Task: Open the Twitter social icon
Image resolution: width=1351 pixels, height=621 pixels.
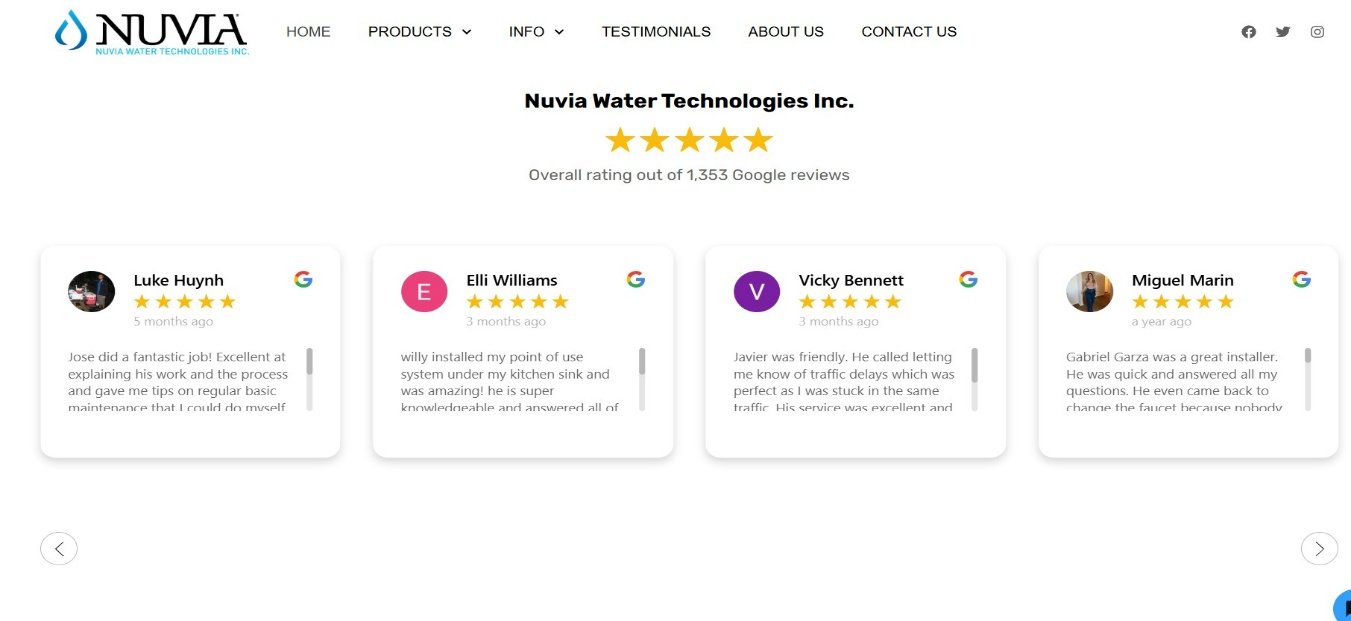Action: click(x=1283, y=32)
